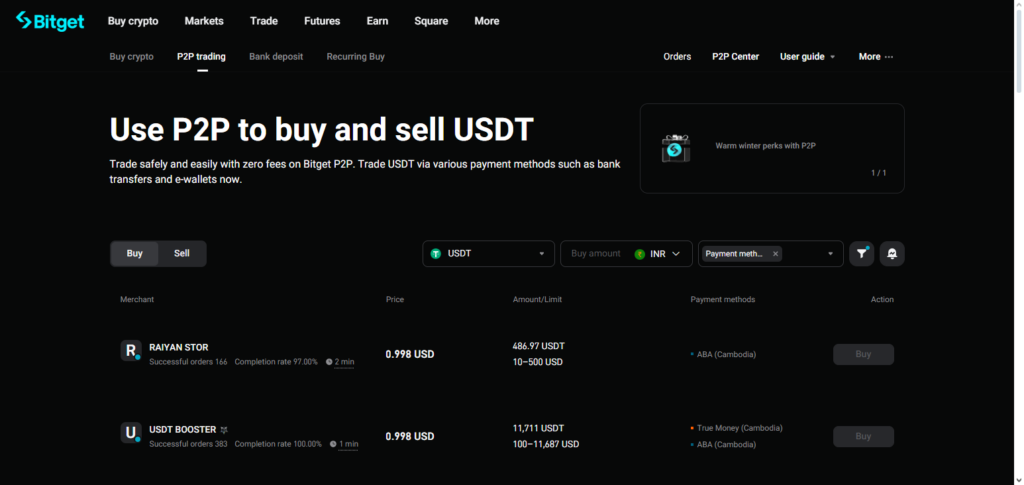Click True Money (Cambodia) payment method

[739, 428]
